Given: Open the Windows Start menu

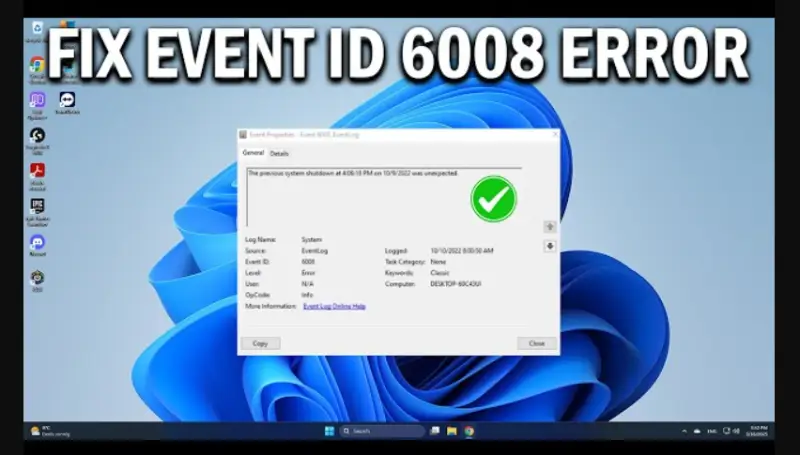Looking at the screenshot, I should [x=330, y=431].
